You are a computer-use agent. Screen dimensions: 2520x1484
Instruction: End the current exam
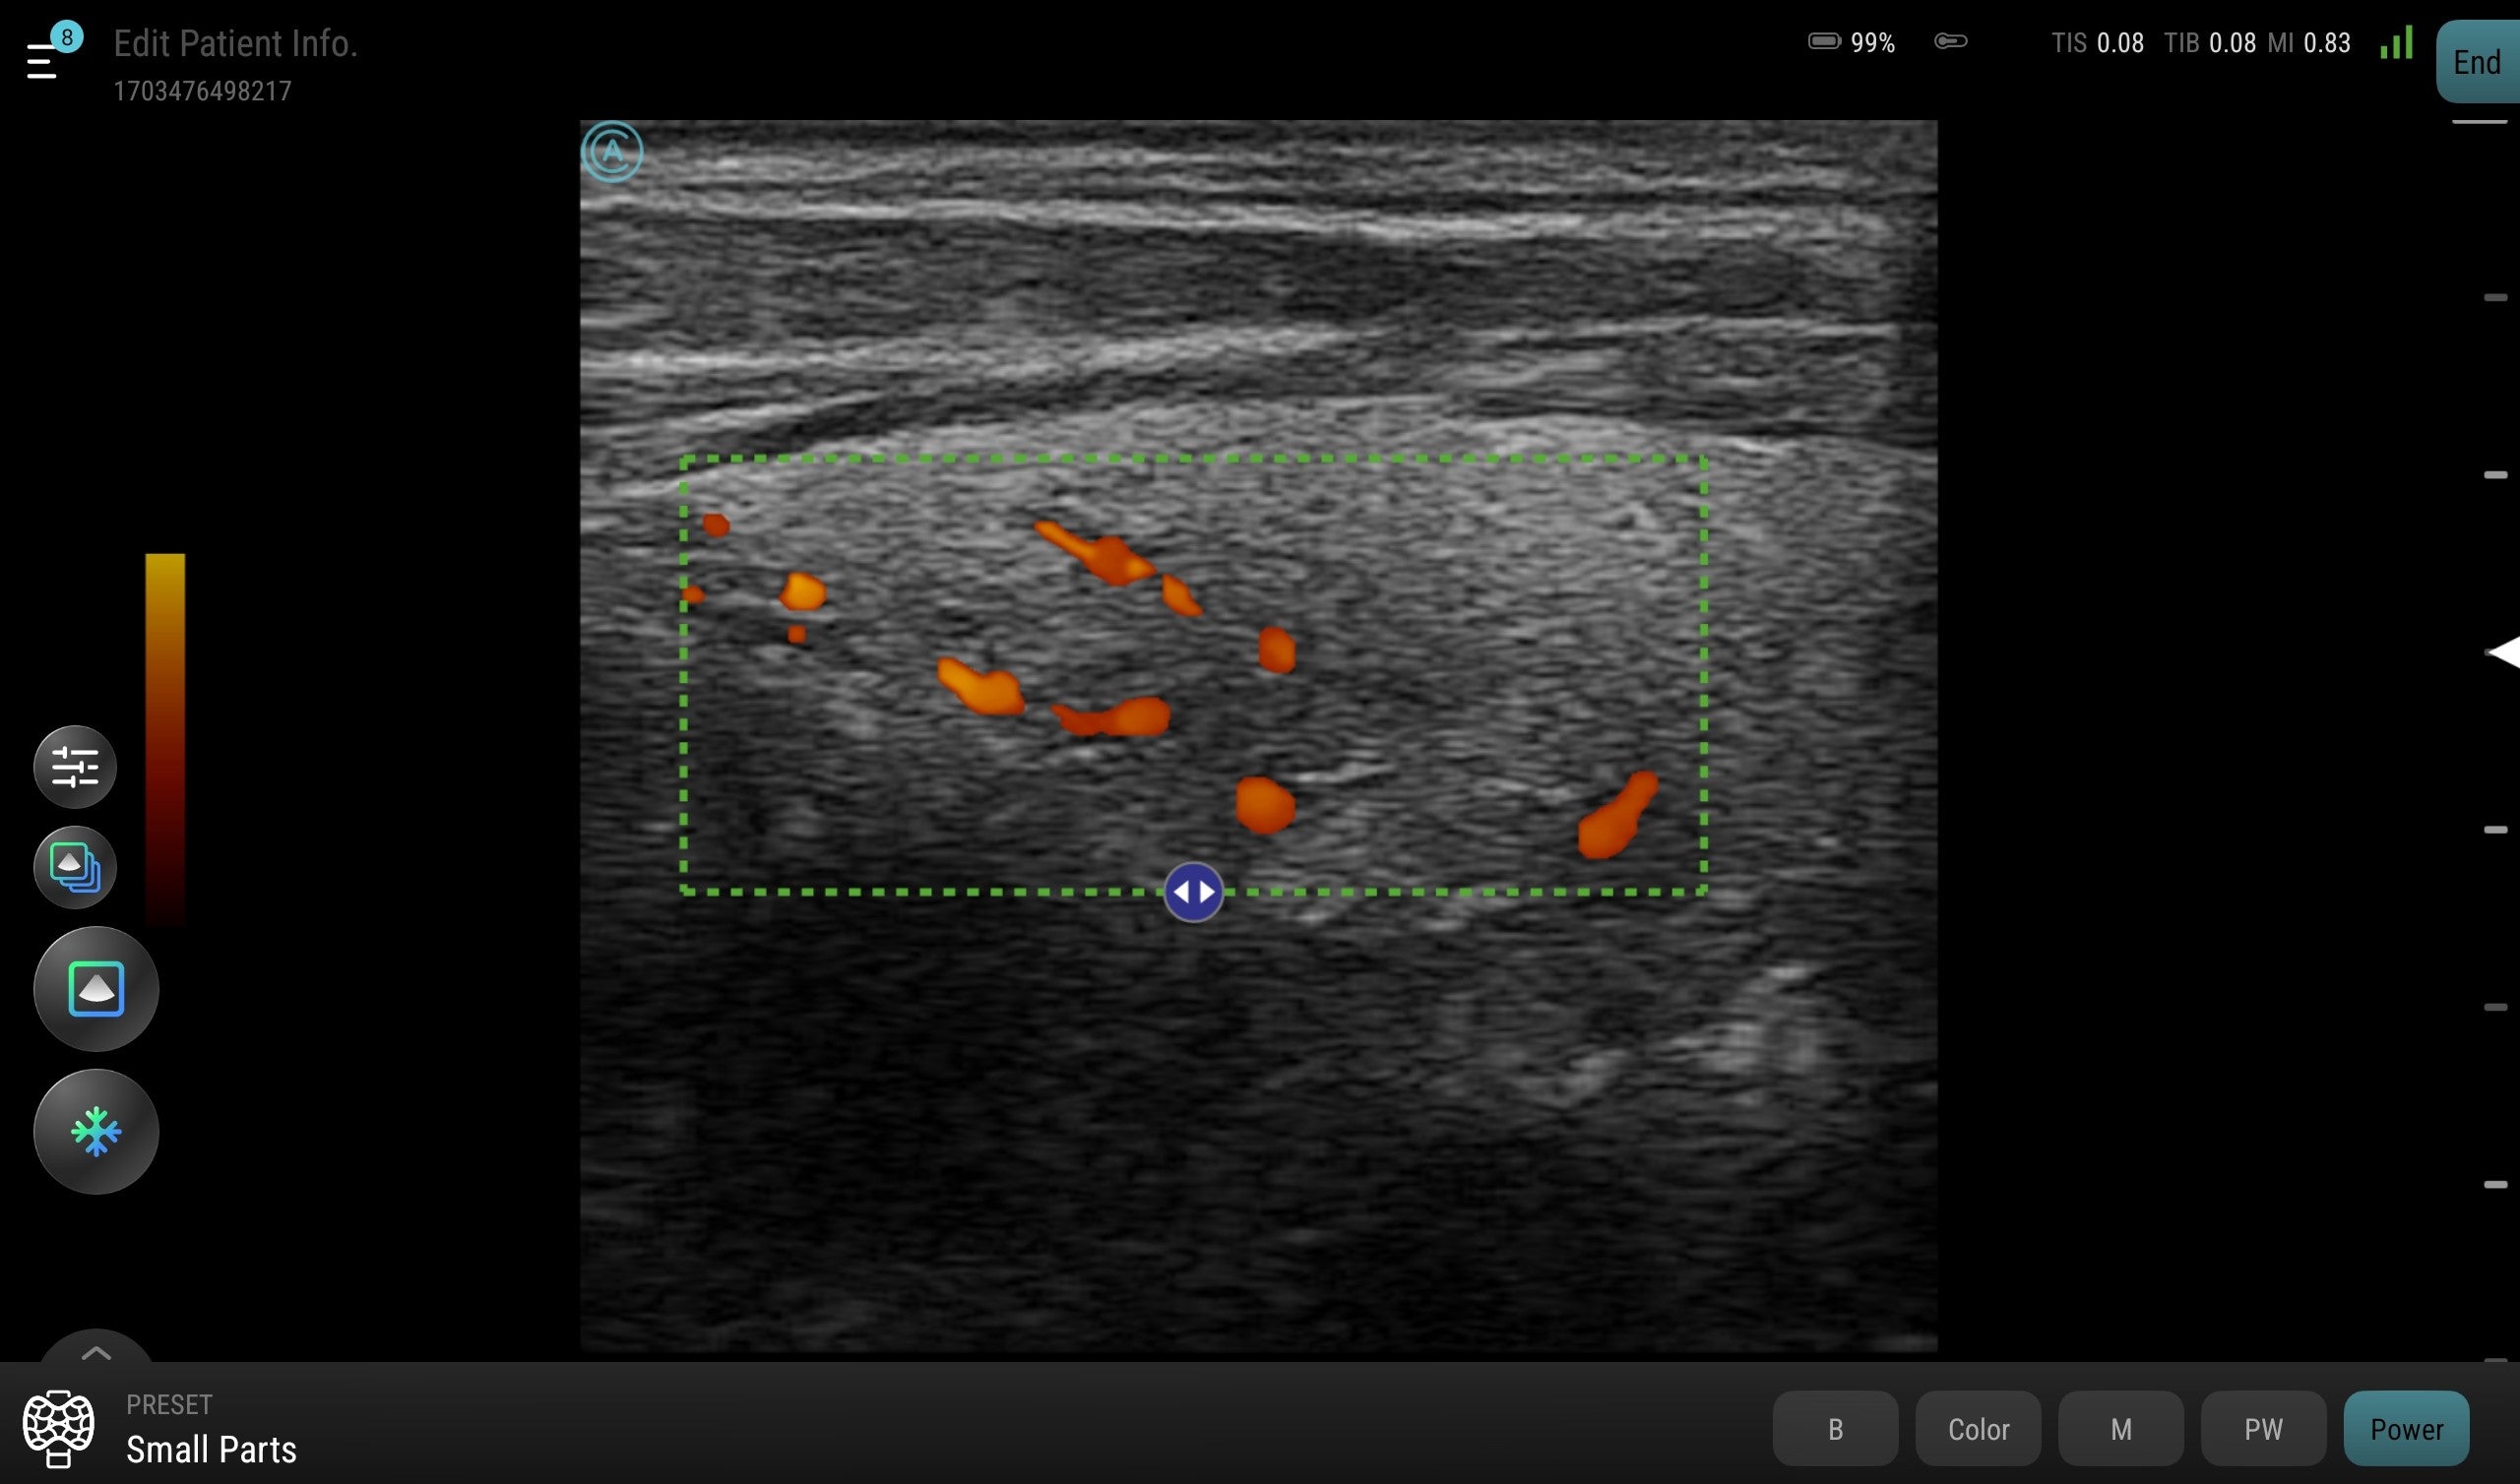(2477, 62)
